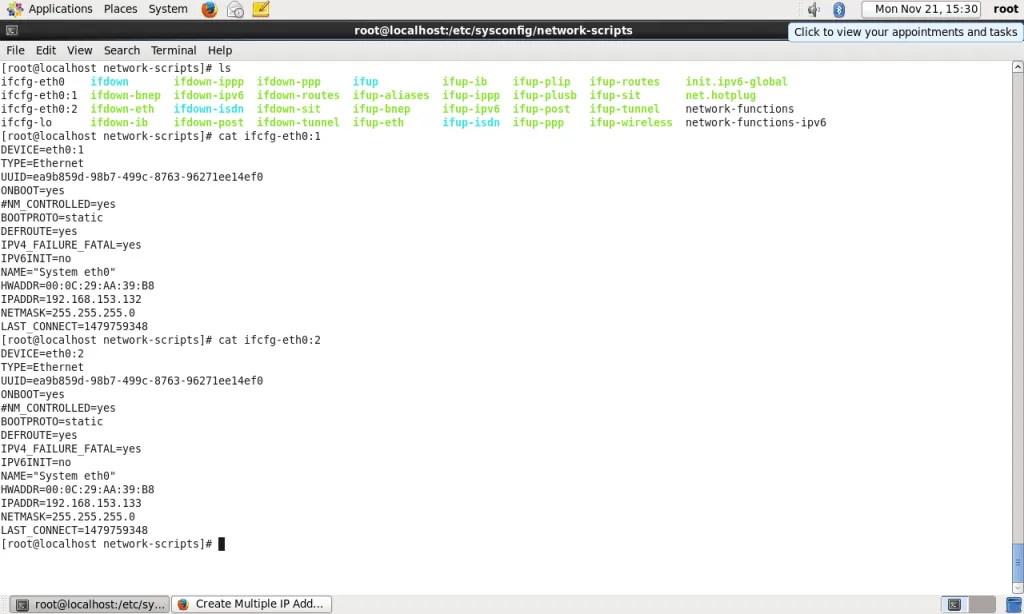Open the terminal Search menu
This screenshot has width=1024, height=614.
click(x=121, y=50)
